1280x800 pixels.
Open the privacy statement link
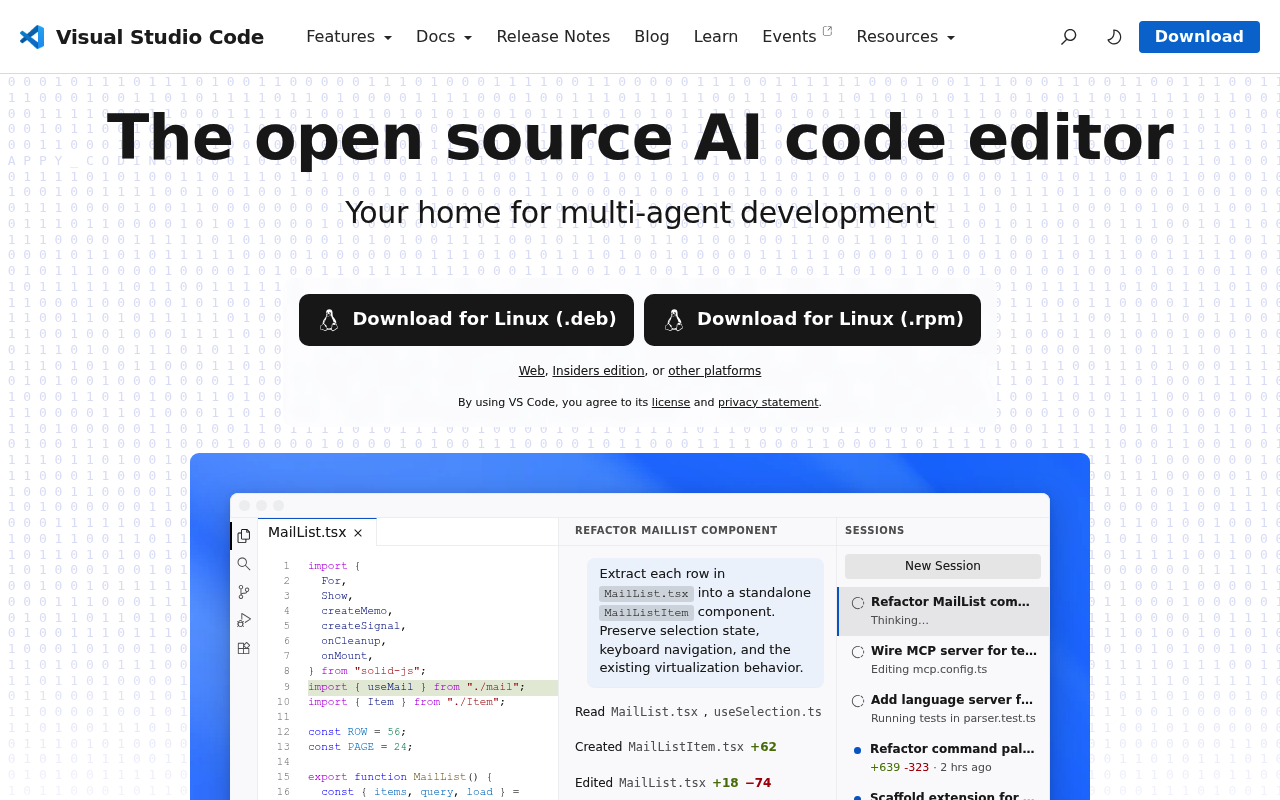click(768, 402)
